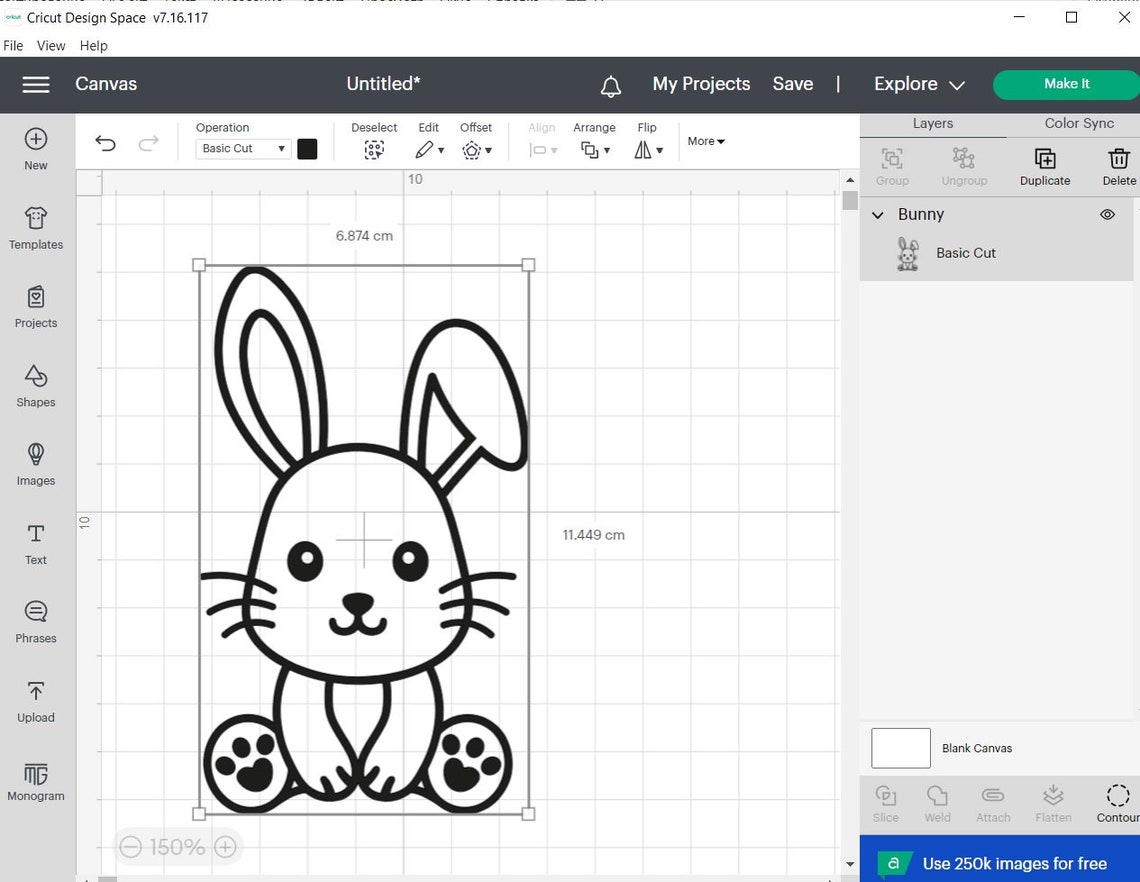Hide the Bunny layer
Image resolution: width=1140 pixels, height=882 pixels.
point(1107,214)
